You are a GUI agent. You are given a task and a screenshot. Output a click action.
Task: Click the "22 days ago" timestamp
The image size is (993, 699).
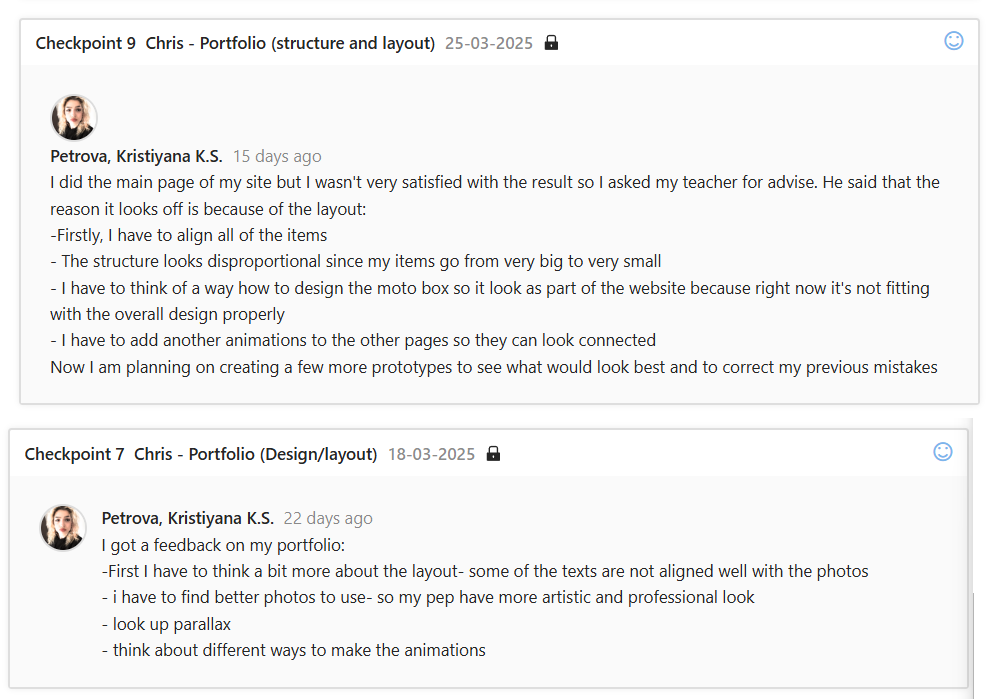tap(328, 518)
